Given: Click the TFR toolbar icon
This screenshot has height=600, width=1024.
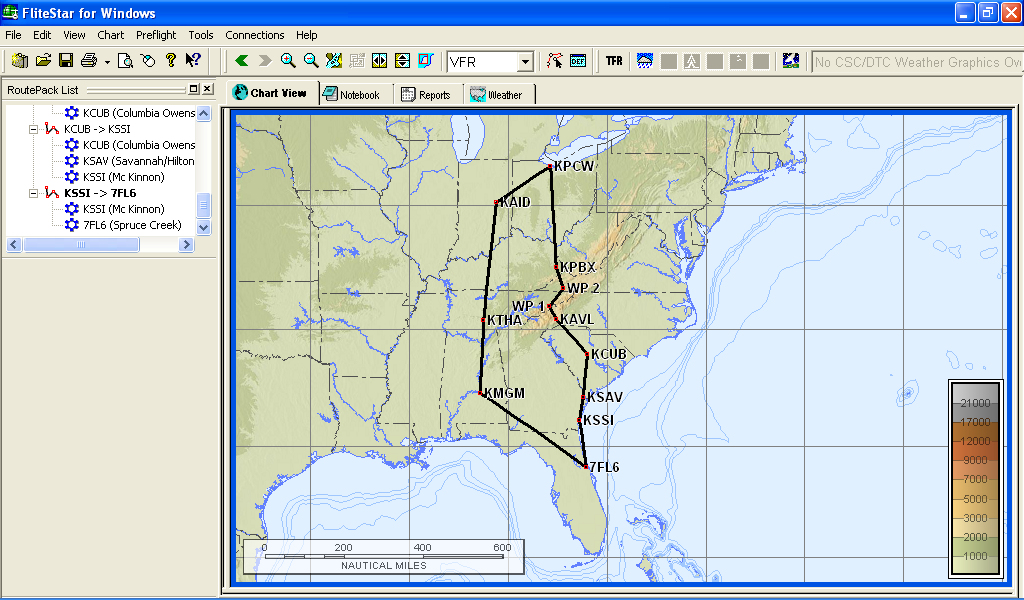Looking at the screenshot, I should [x=614, y=61].
